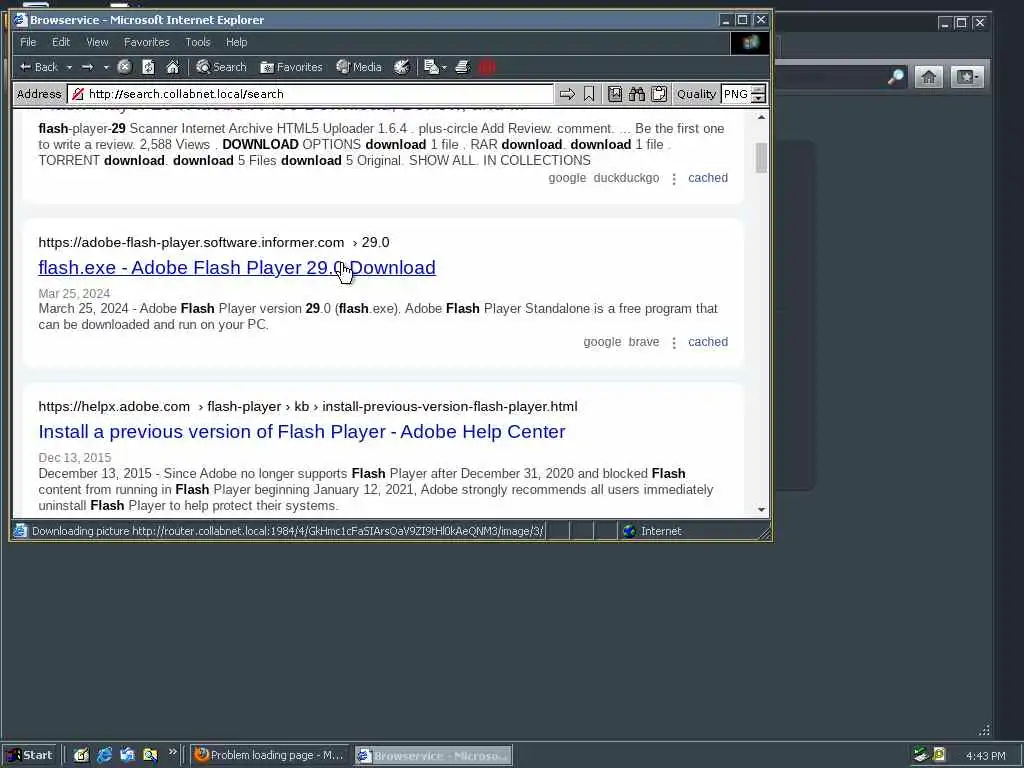The height and width of the screenshot is (768, 1024).
Task: Click the Back navigation button
Action: pos(39,67)
